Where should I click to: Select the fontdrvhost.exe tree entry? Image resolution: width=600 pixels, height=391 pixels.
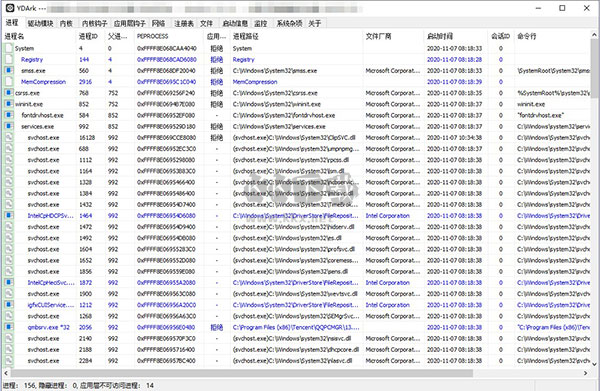coord(42,115)
